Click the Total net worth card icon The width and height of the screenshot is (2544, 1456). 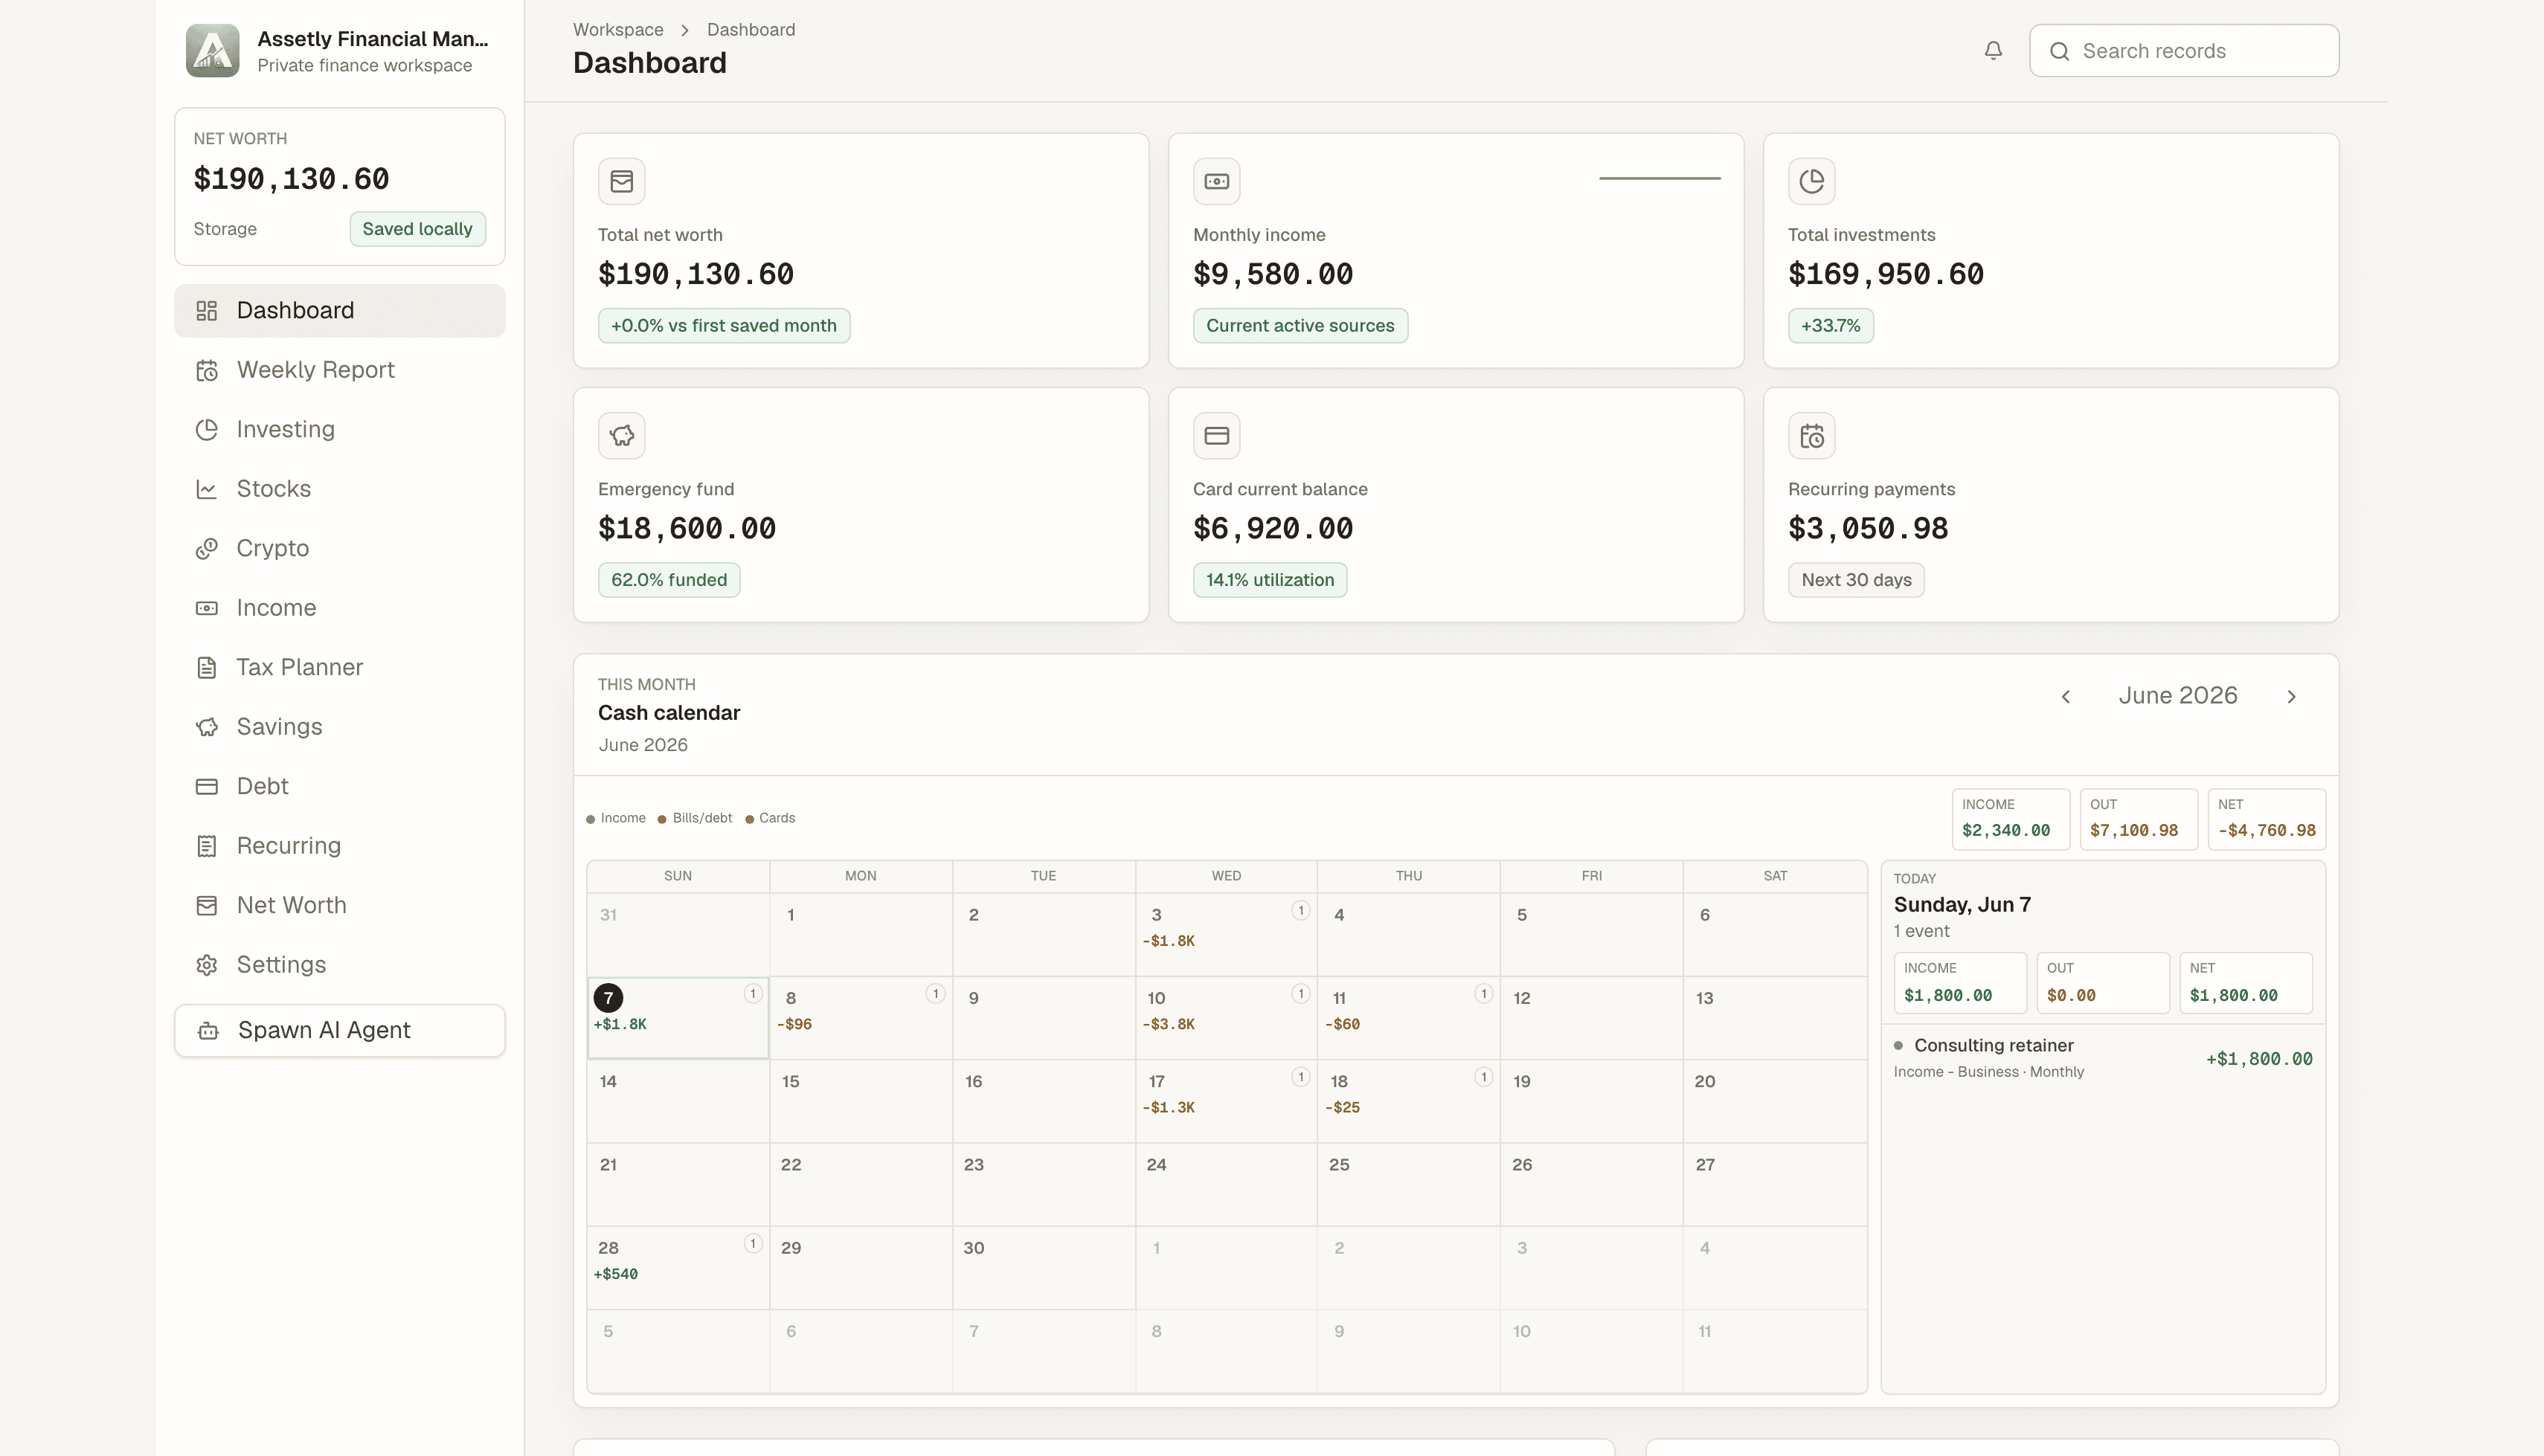pos(622,181)
